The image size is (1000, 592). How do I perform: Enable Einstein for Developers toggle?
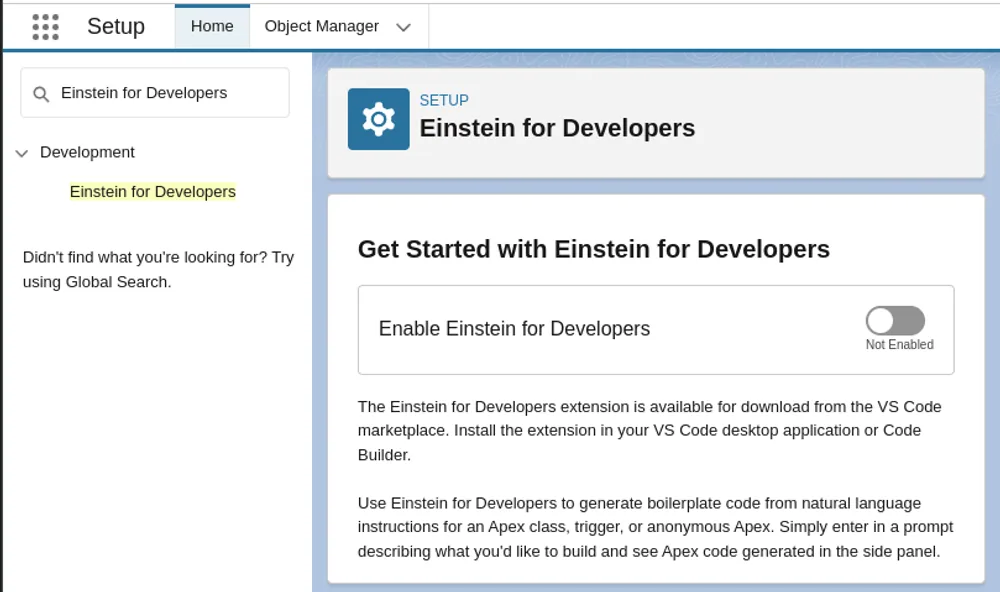(x=895, y=320)
